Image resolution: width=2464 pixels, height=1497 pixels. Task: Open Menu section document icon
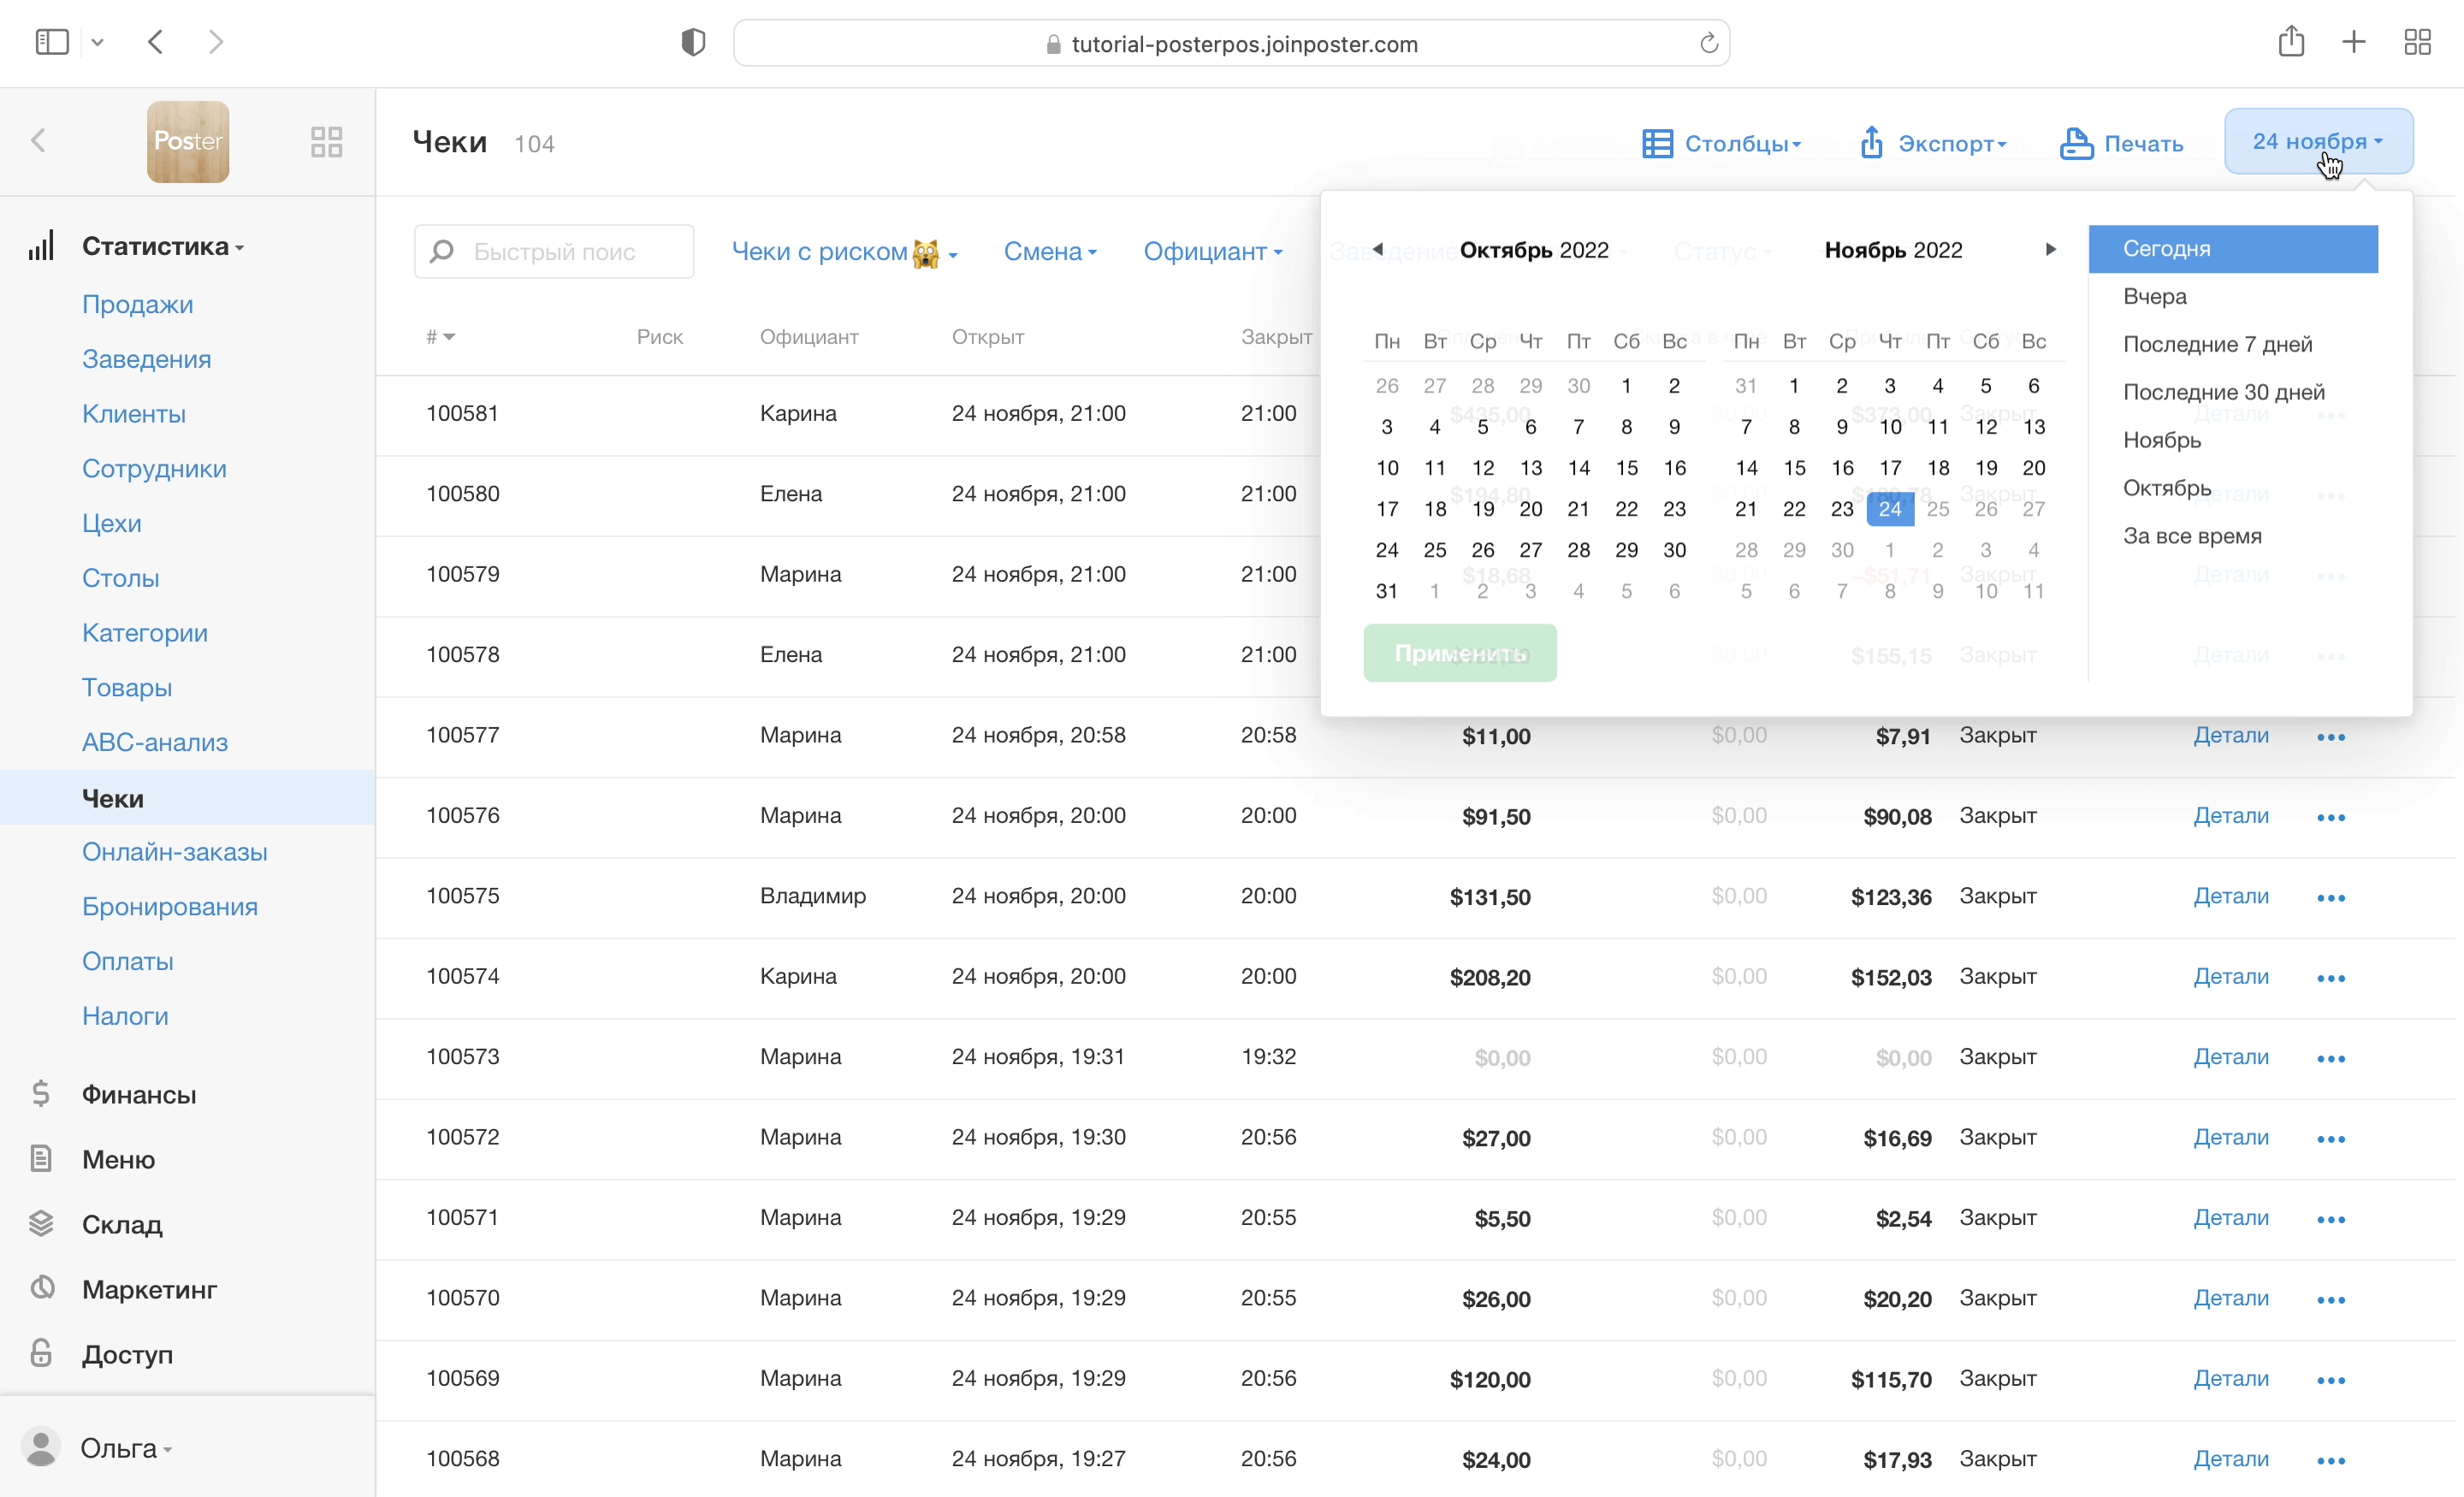(41, 1159)
